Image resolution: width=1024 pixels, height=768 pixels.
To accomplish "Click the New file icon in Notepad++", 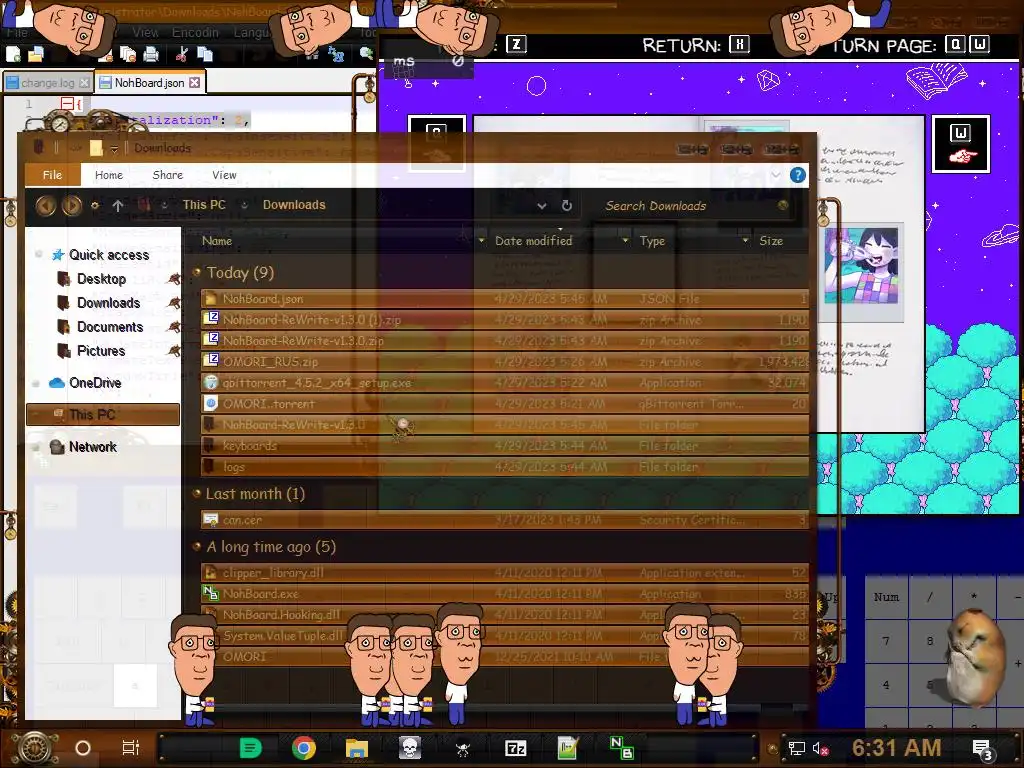I will tap(13, 54).
